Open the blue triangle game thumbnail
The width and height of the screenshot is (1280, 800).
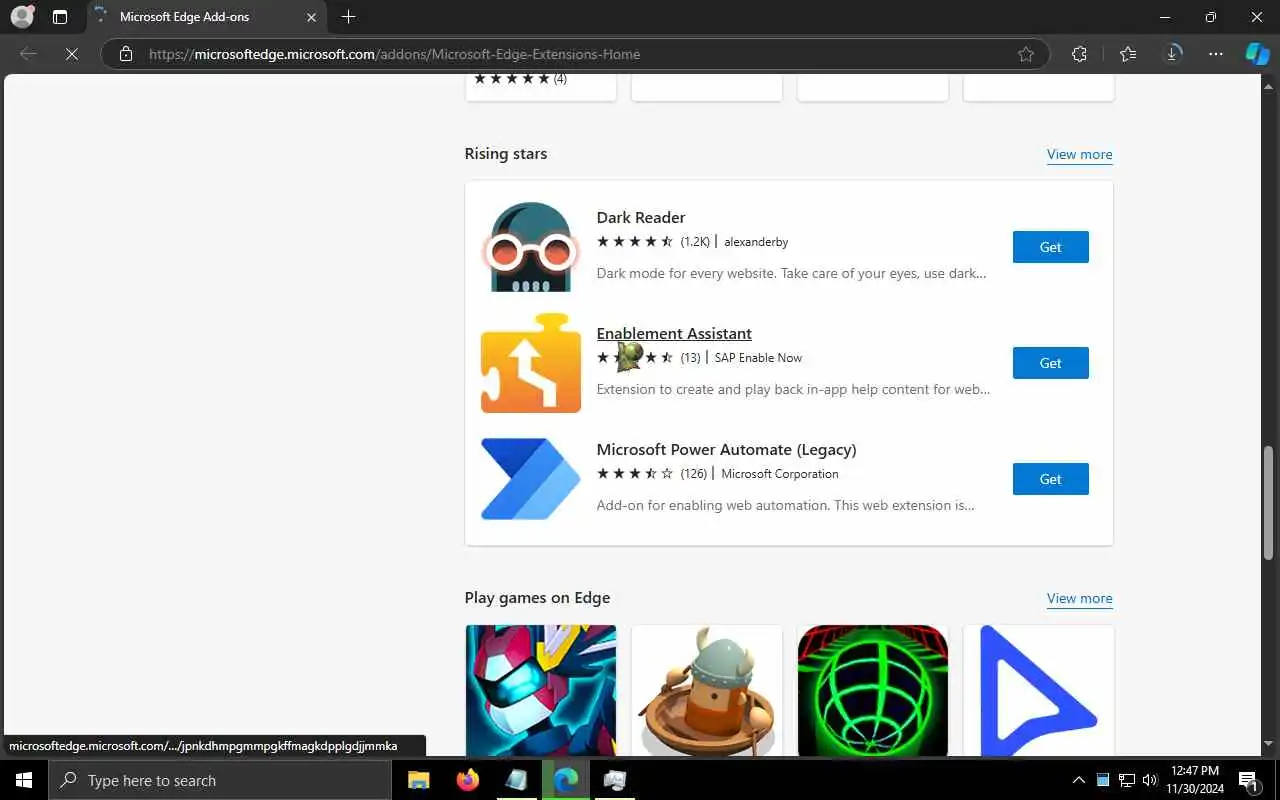pos(1039,690)
